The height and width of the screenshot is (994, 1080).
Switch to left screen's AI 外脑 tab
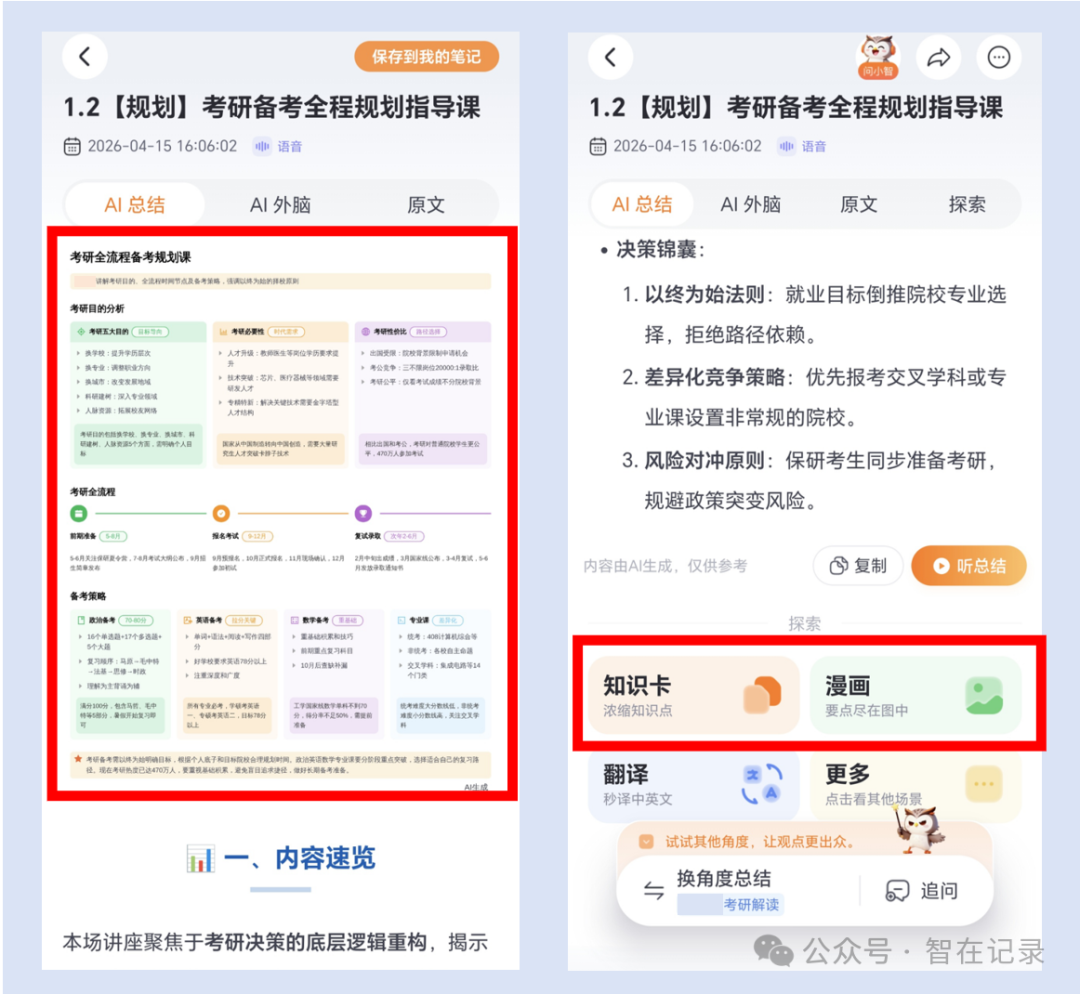click(x=280, y=205)
